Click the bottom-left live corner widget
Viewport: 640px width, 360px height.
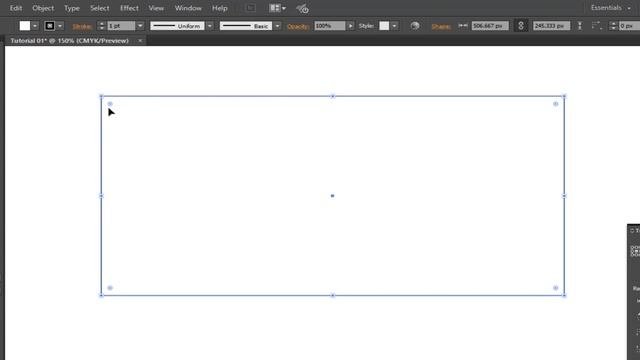pyautogui.click(x=110, y=288)
